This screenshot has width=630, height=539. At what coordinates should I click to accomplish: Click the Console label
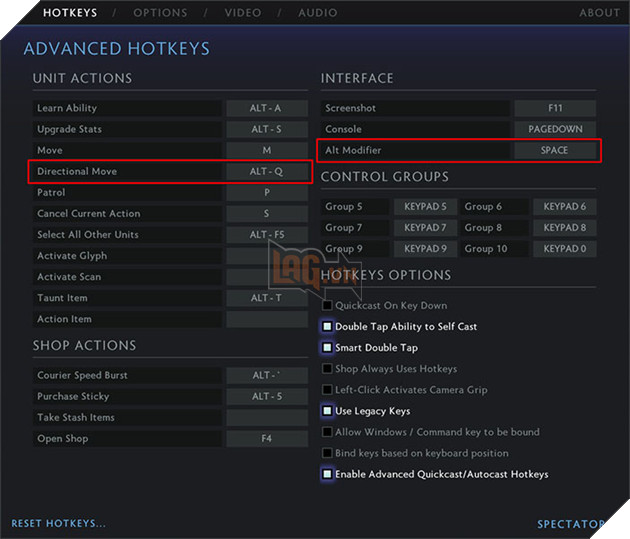(344, 129)
